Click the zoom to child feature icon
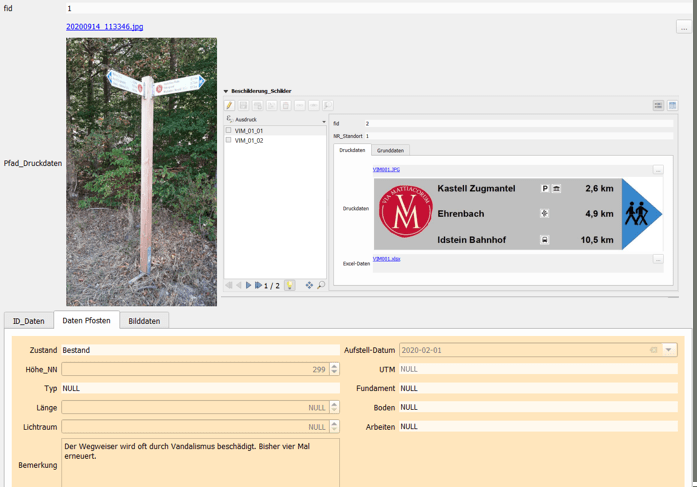697x487 pixels. (328, 105)
